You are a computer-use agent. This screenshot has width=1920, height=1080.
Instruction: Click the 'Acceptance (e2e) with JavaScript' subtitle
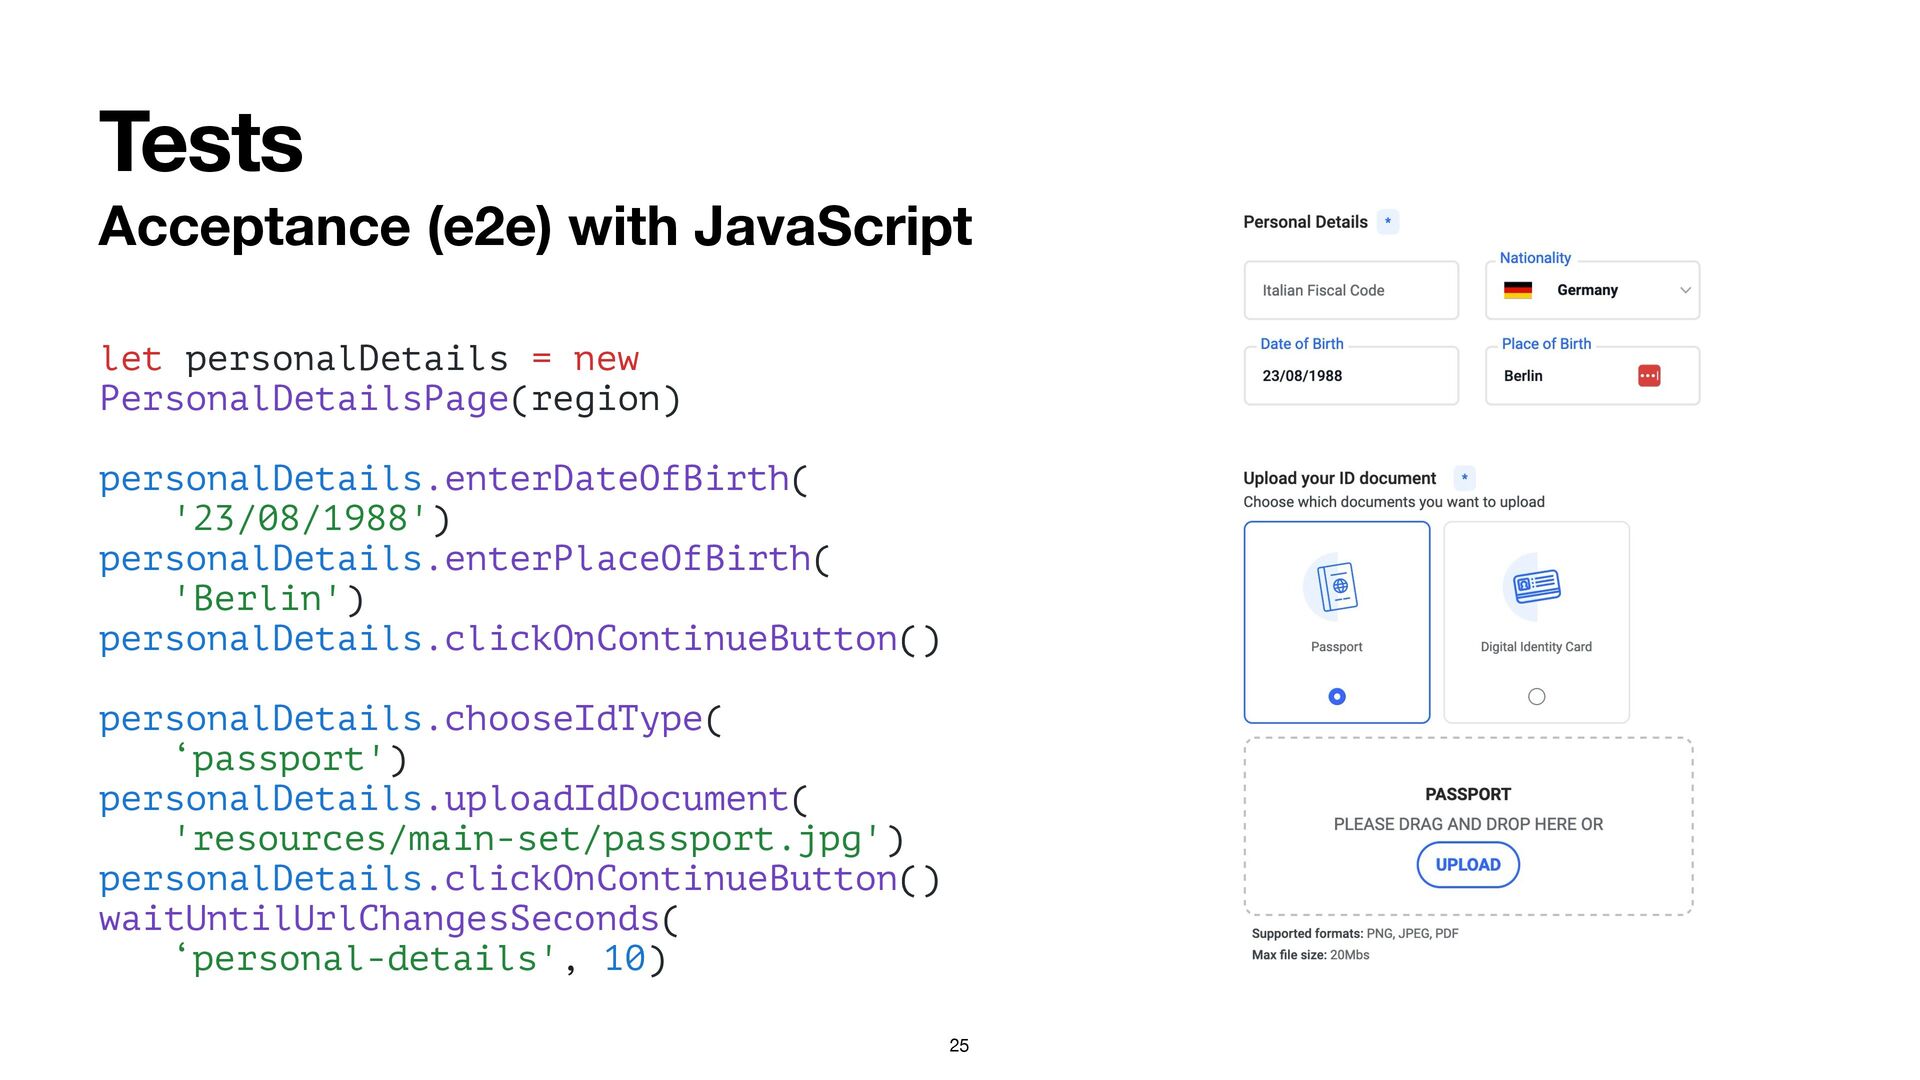click(x=535, y=227)
